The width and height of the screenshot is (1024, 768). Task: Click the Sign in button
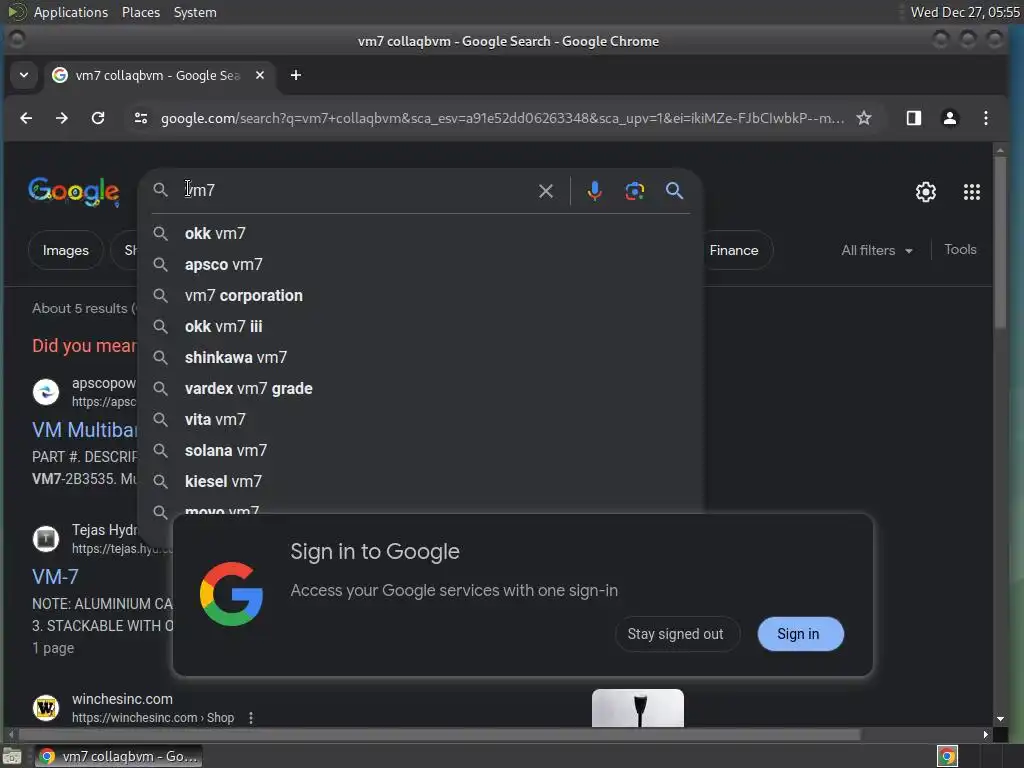(800, 634)
